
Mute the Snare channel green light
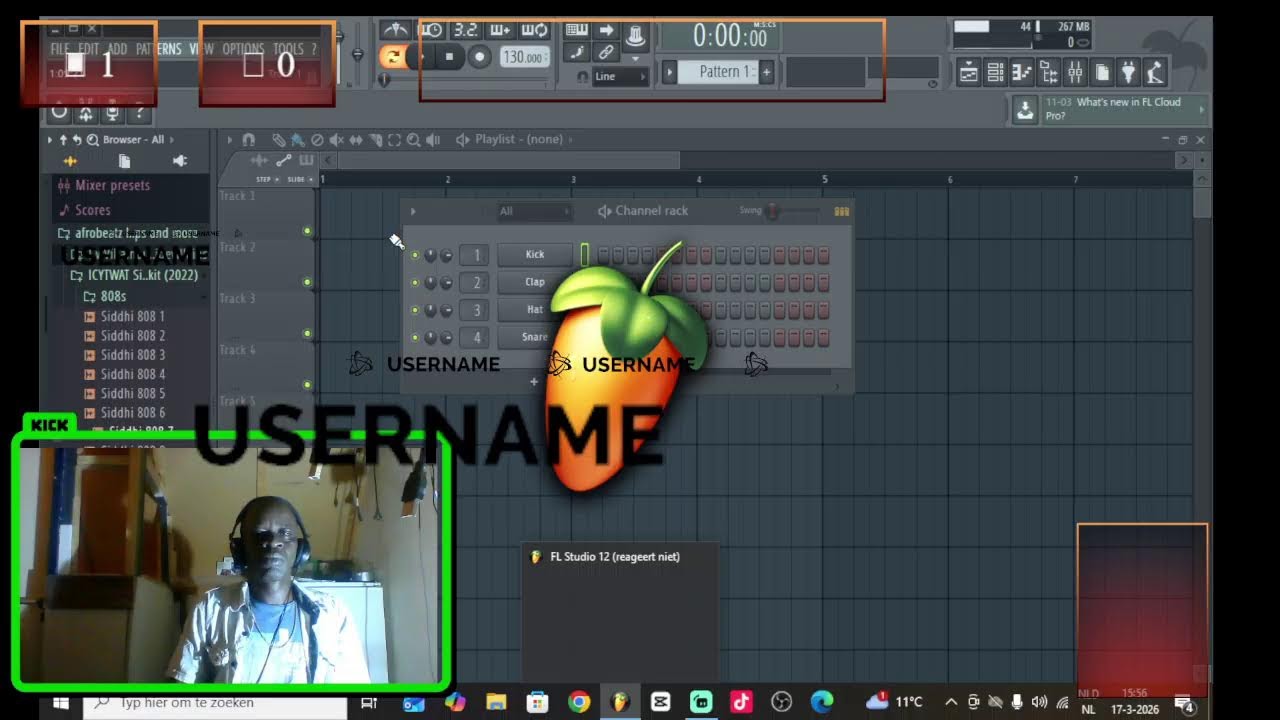(415, 338)
